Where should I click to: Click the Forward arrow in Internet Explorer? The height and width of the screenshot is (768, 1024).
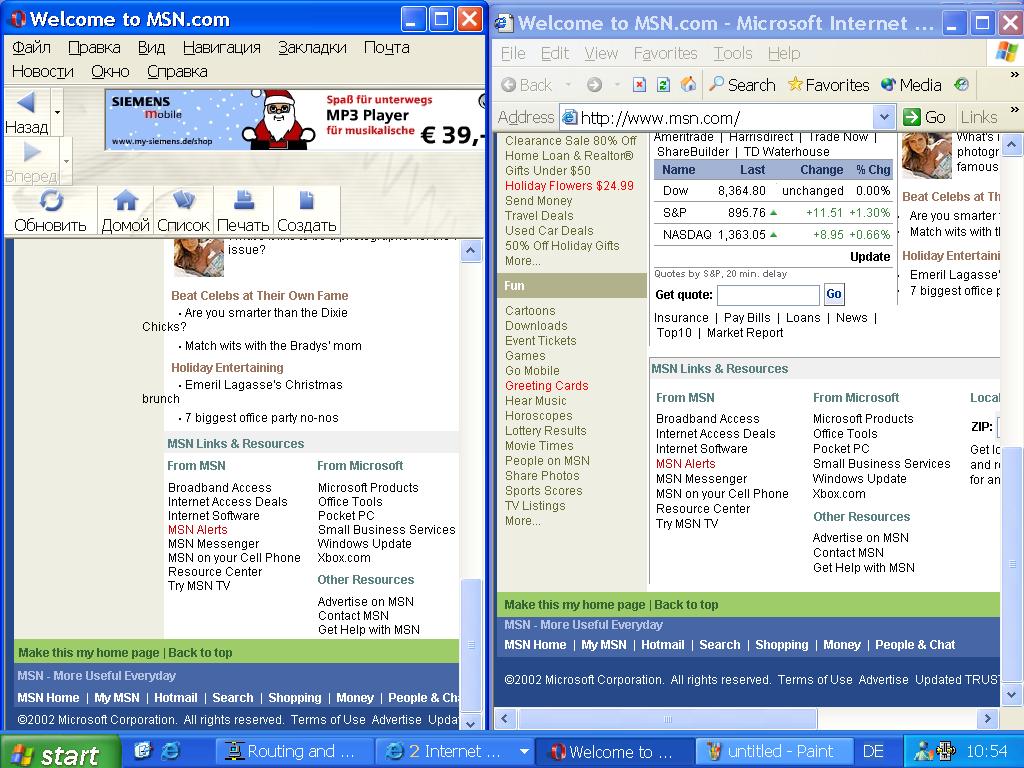click(594, 85)
